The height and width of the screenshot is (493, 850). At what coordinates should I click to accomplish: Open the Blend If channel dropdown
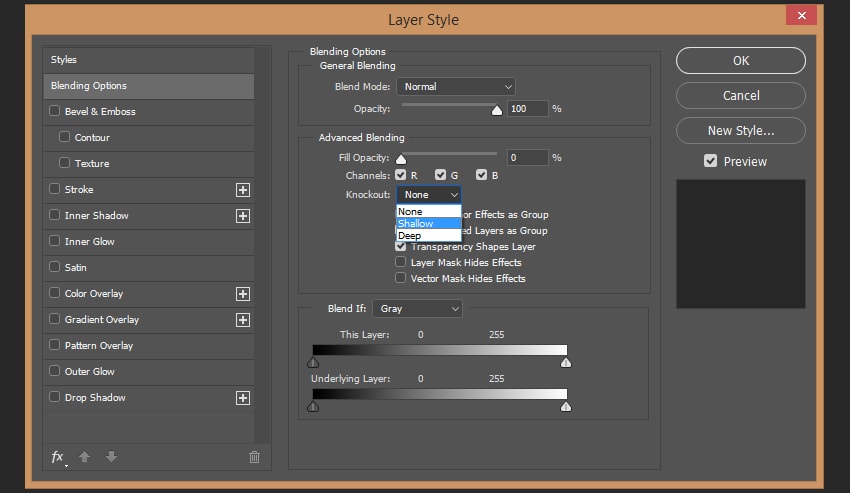pos(417,309)
